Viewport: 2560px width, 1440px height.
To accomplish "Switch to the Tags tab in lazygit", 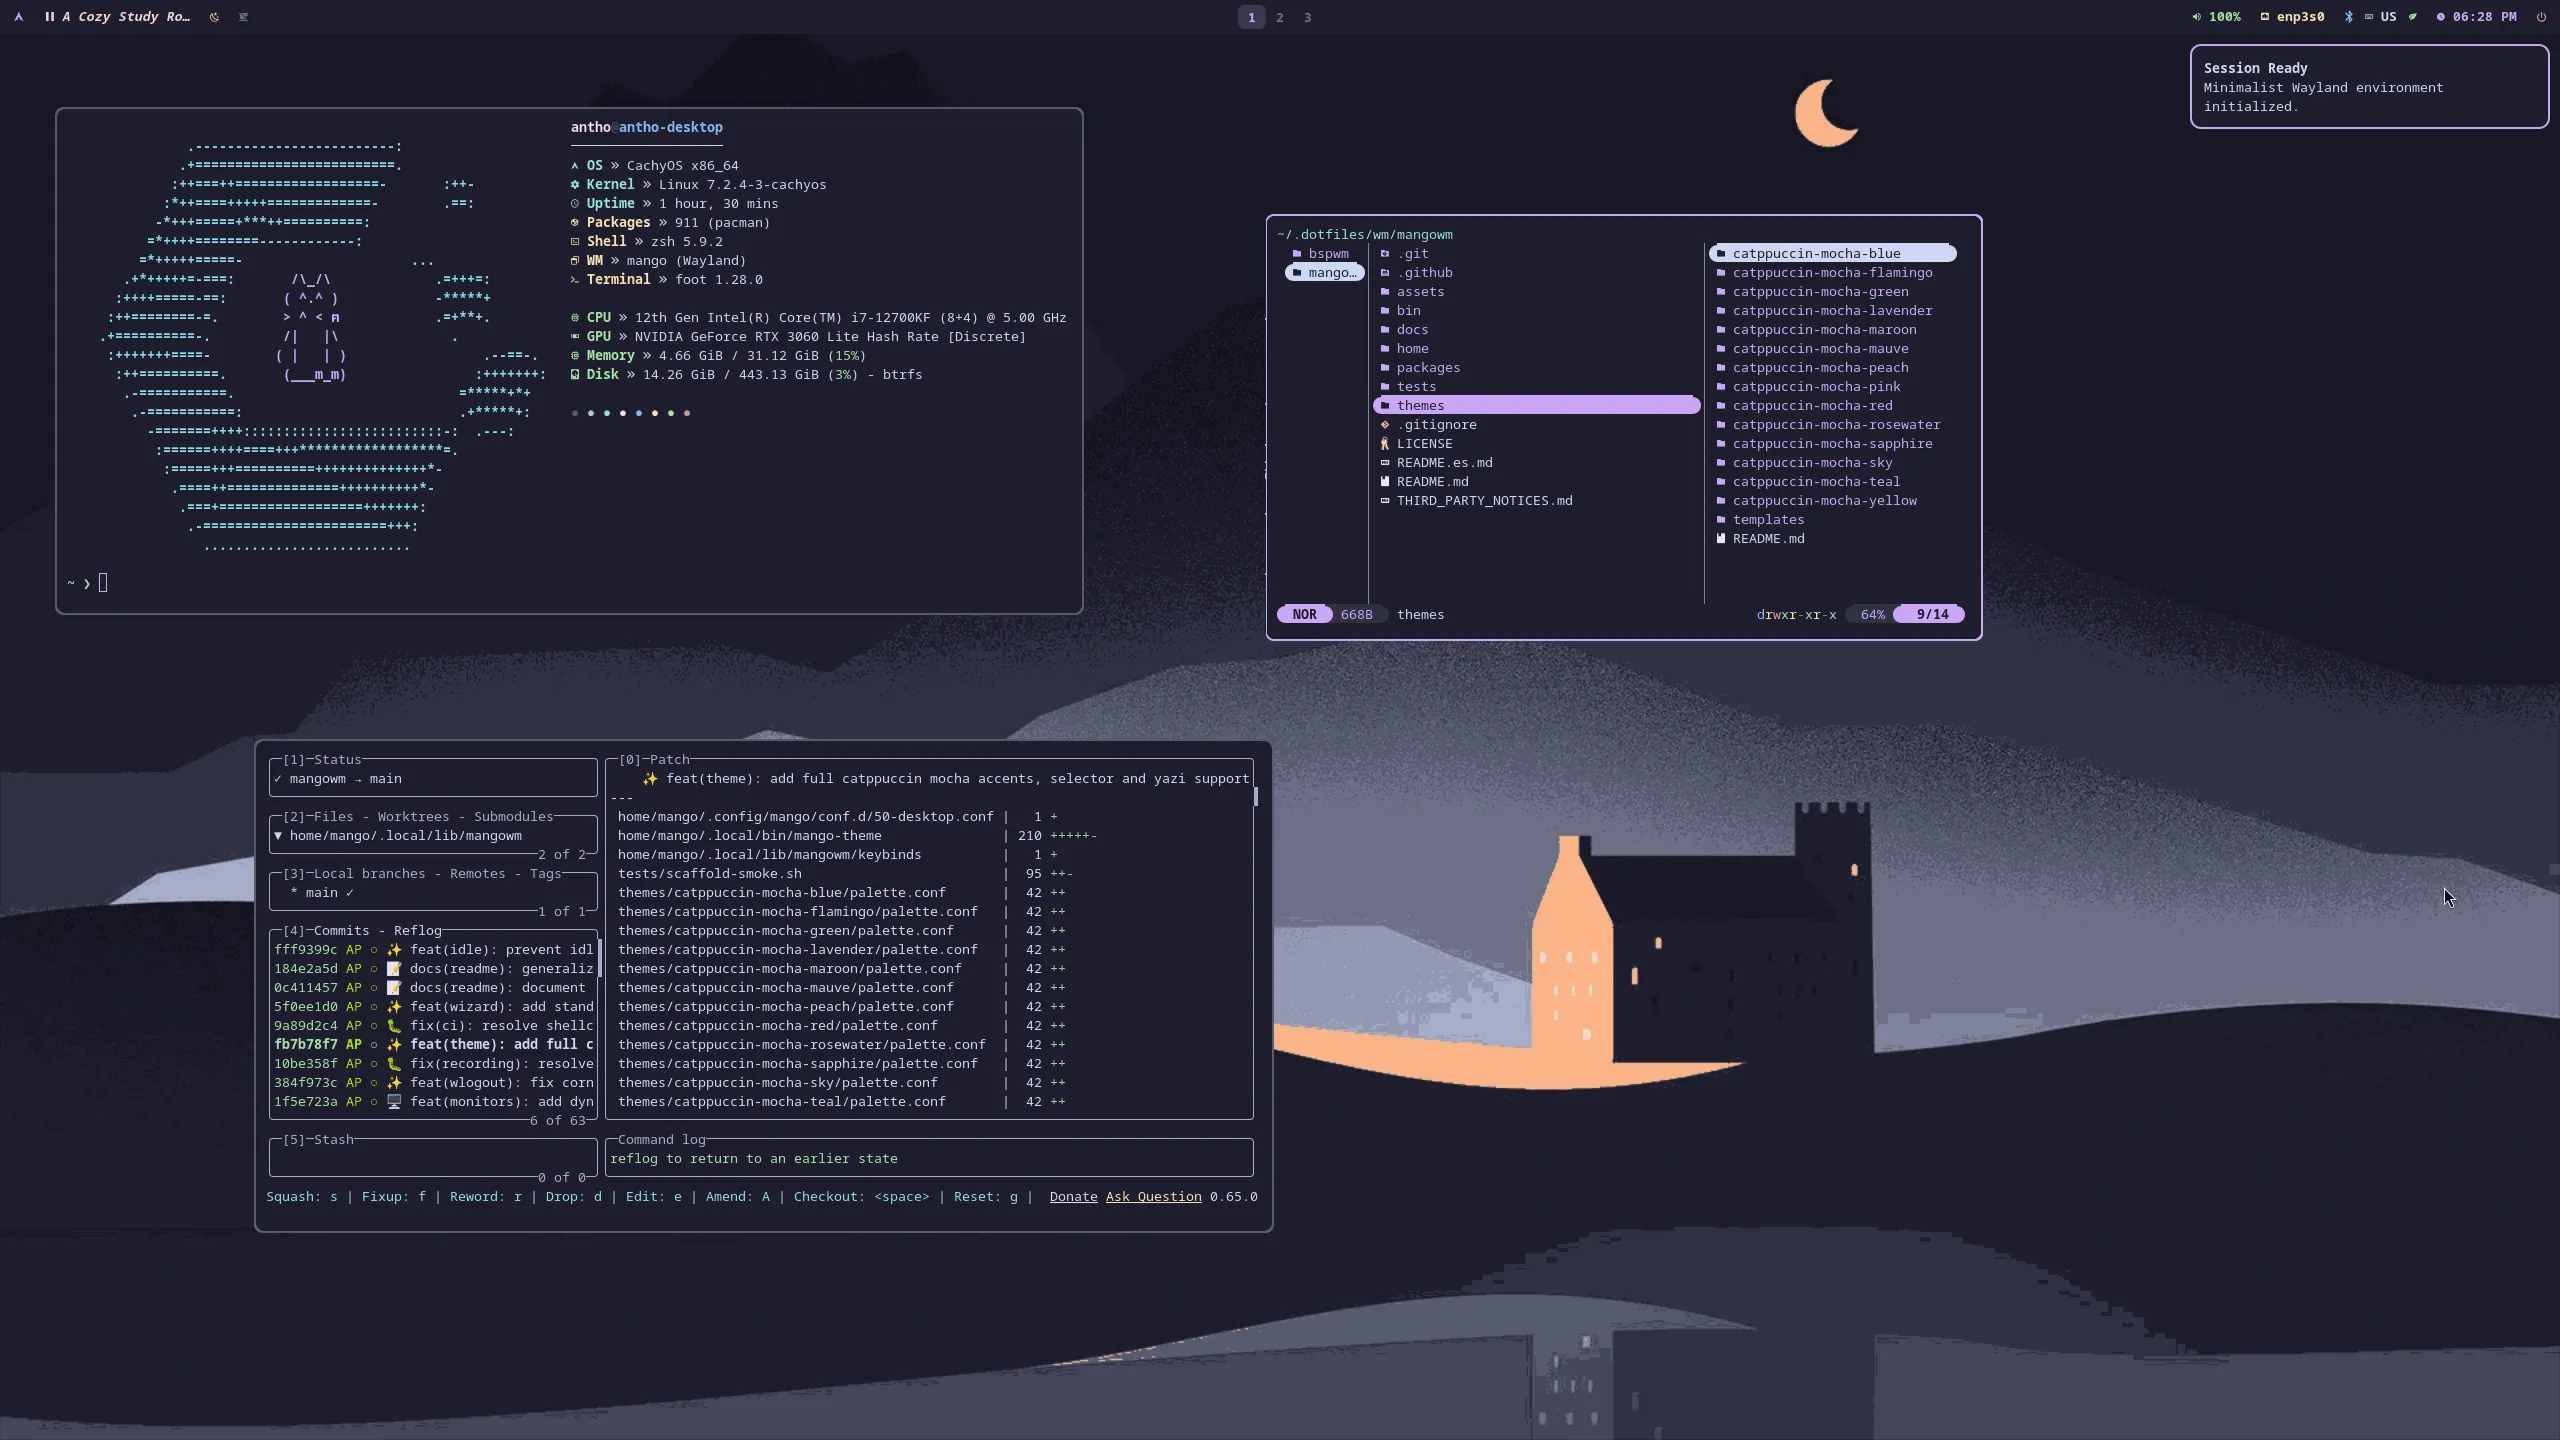I will pos(545,874).
